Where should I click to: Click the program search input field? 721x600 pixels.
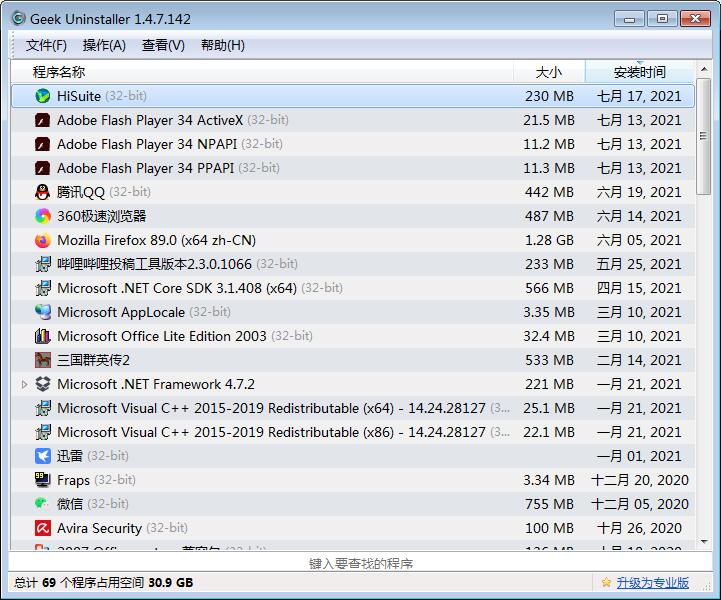point(360,563)
